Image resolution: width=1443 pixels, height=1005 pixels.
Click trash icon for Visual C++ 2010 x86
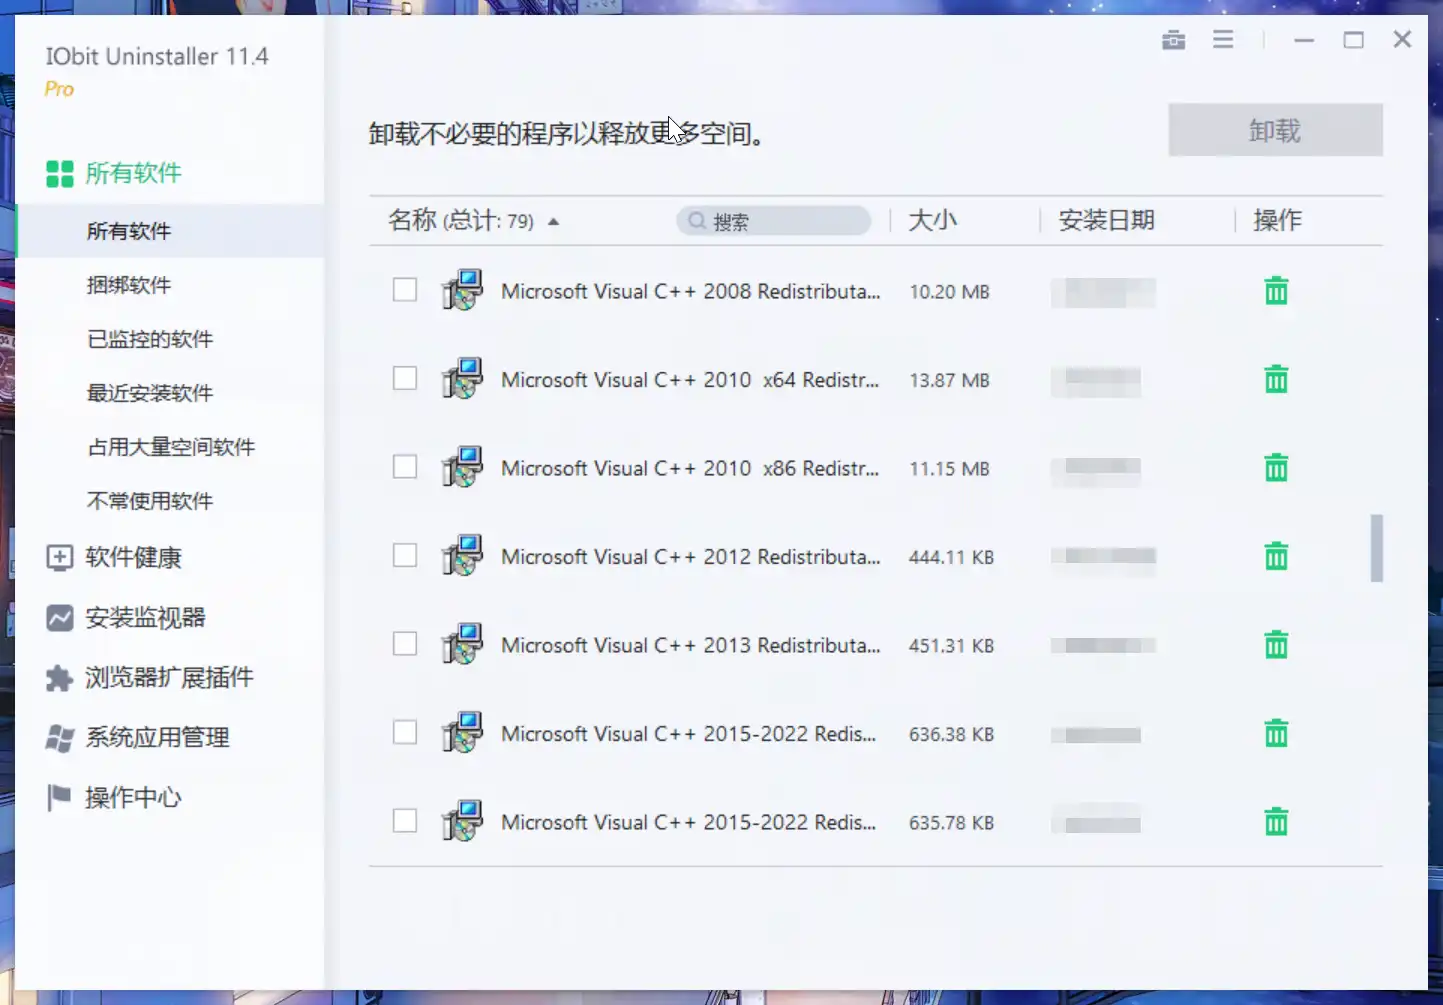pyautogui.click(x=1276, y=468)
